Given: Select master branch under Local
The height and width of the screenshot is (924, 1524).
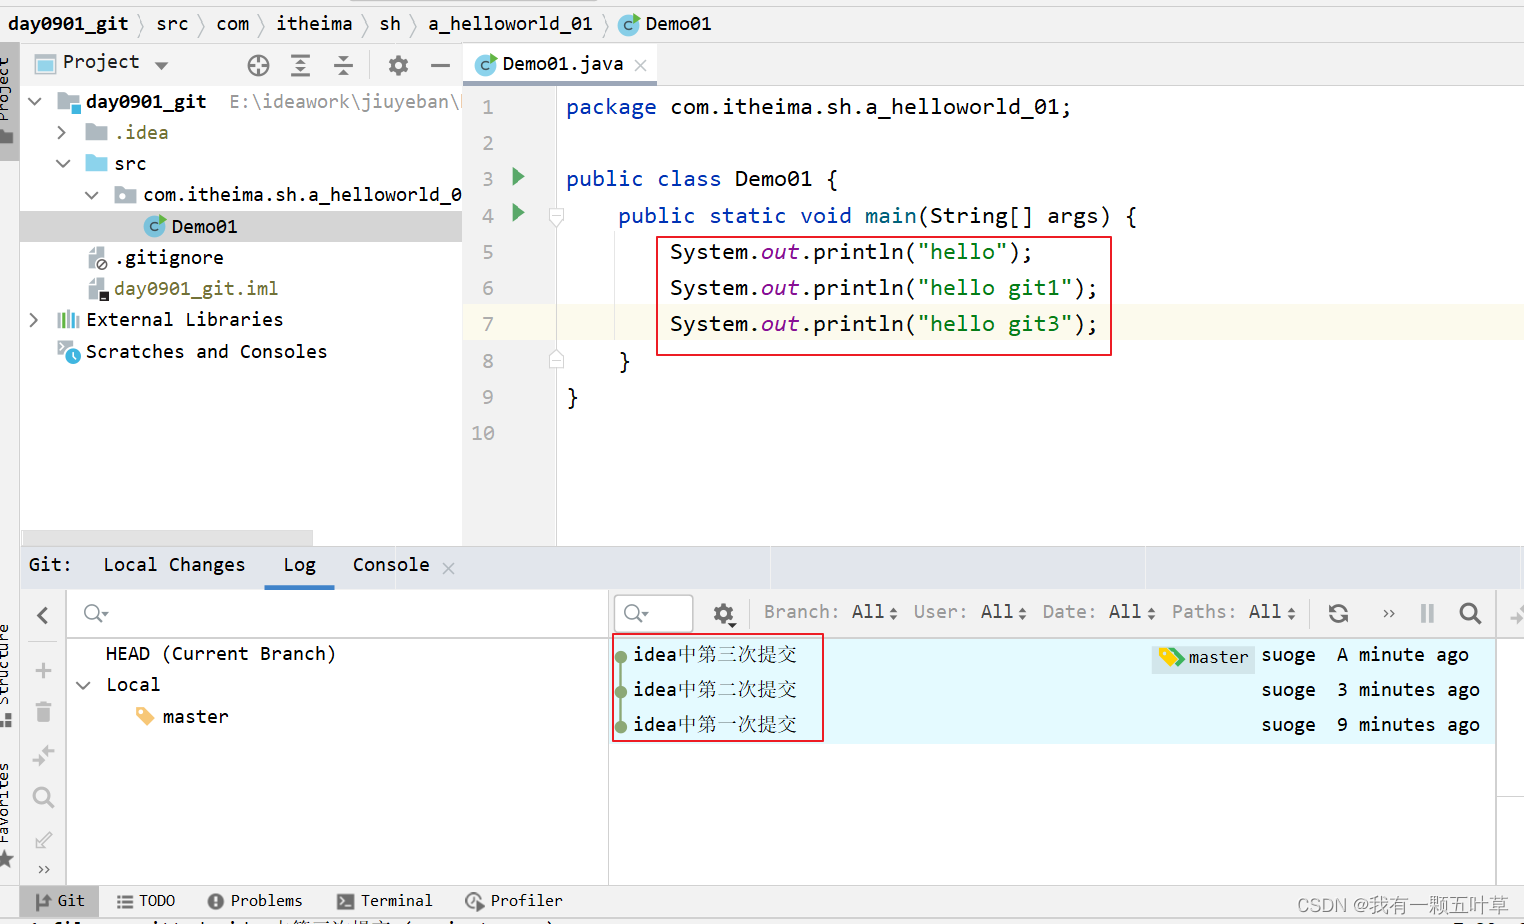Looking at the screenshot, I should point(195,717).
